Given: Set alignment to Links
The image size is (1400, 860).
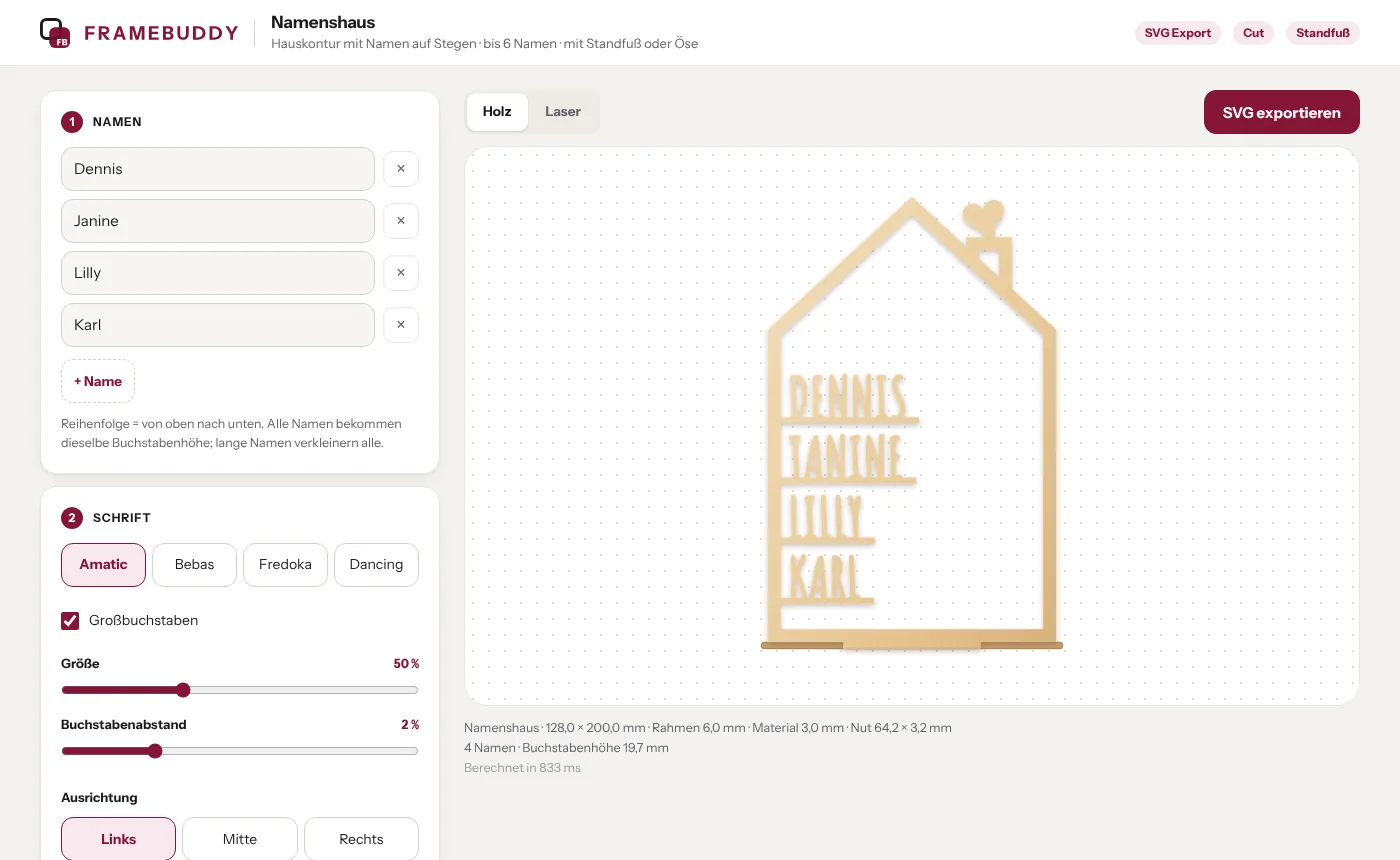Looking at the screenshot, I should point(118,839).
